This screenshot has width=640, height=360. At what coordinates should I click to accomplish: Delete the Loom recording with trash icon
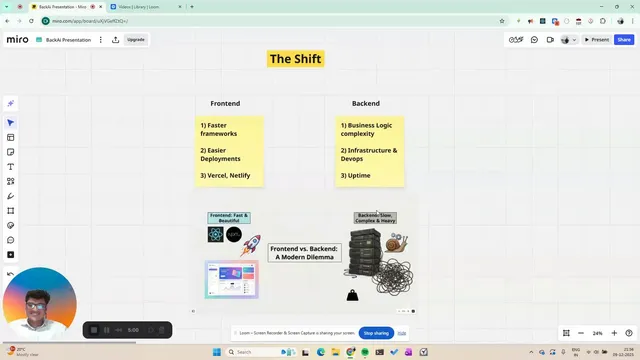[162, 330]
